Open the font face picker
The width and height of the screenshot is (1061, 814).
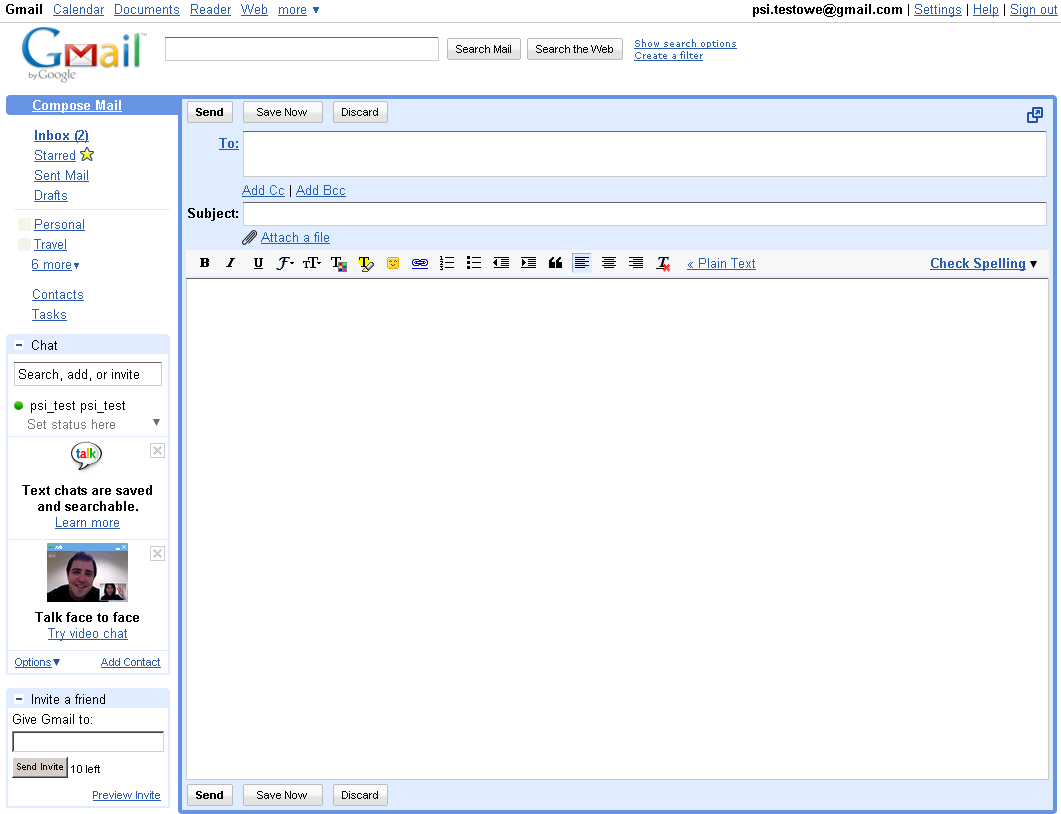tap(285, 263)
